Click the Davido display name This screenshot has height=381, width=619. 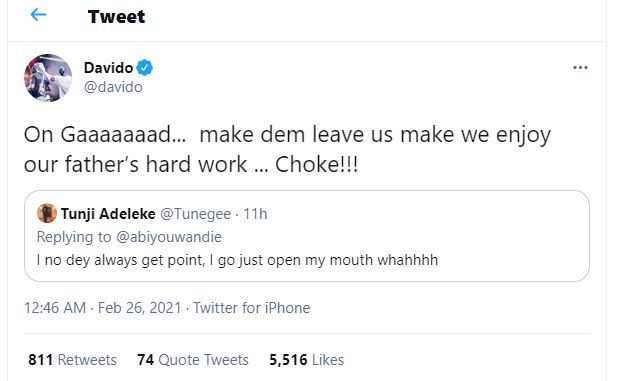[109, 68]
